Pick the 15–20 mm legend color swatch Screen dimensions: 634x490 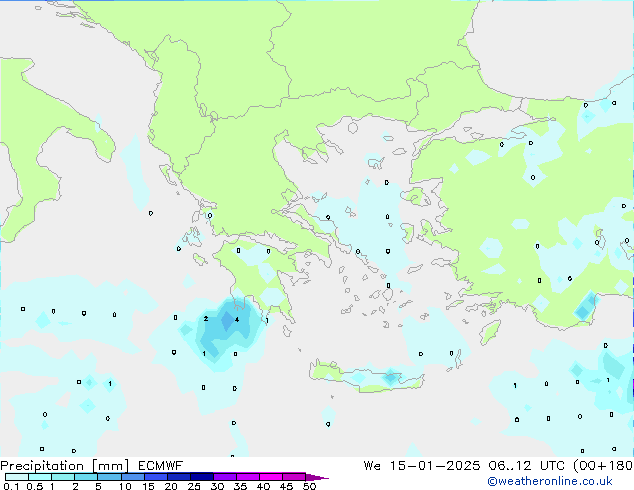tap(156, 477)
